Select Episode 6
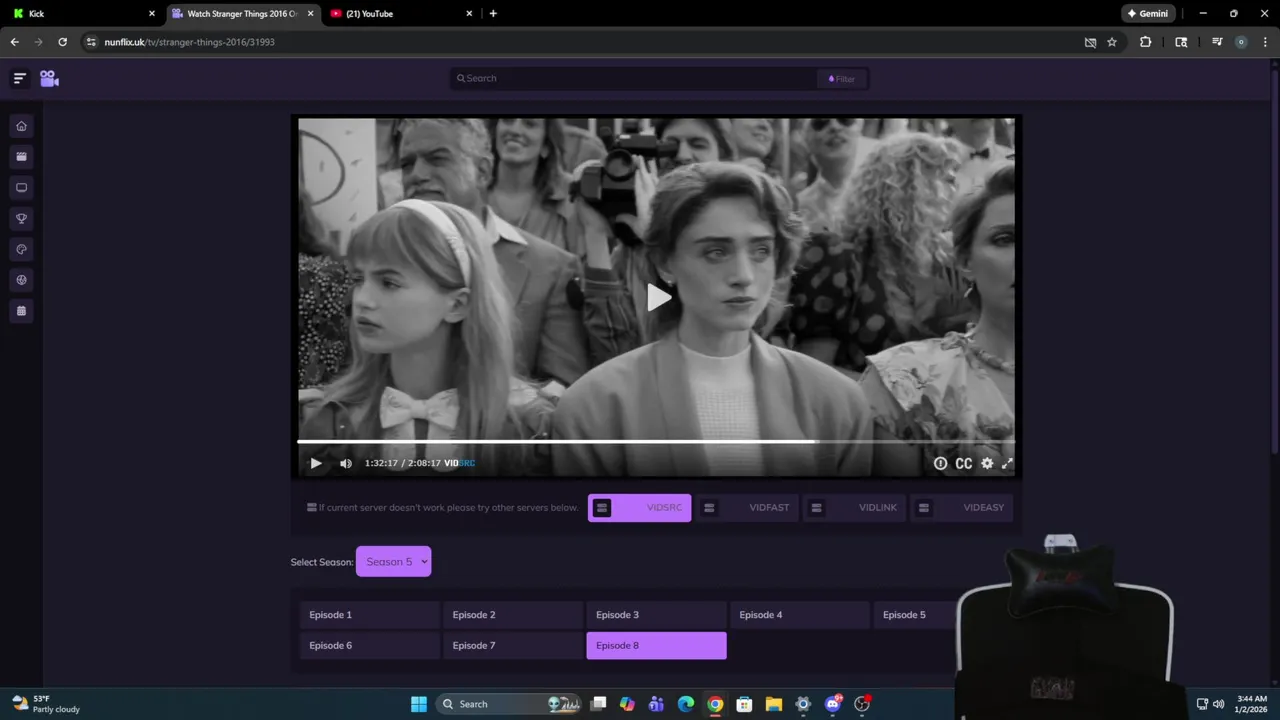This screenshot has height=720, width=1280. click(x=369, y=646)
